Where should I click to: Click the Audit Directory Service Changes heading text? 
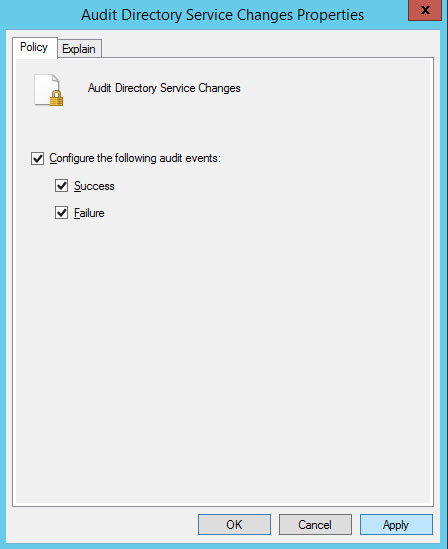coord(164,88)
